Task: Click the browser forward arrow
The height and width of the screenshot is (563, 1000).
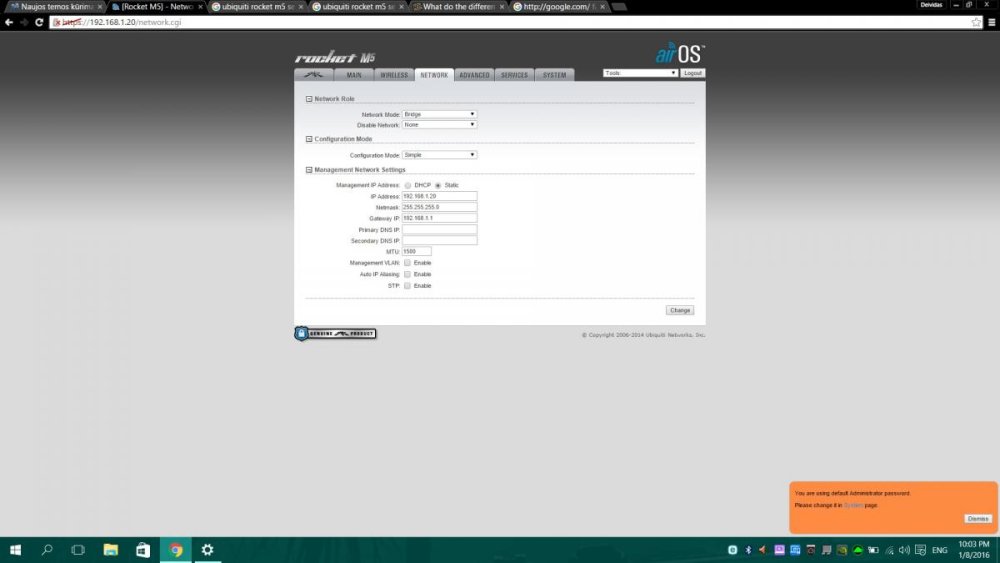Action: click(24, 22)
